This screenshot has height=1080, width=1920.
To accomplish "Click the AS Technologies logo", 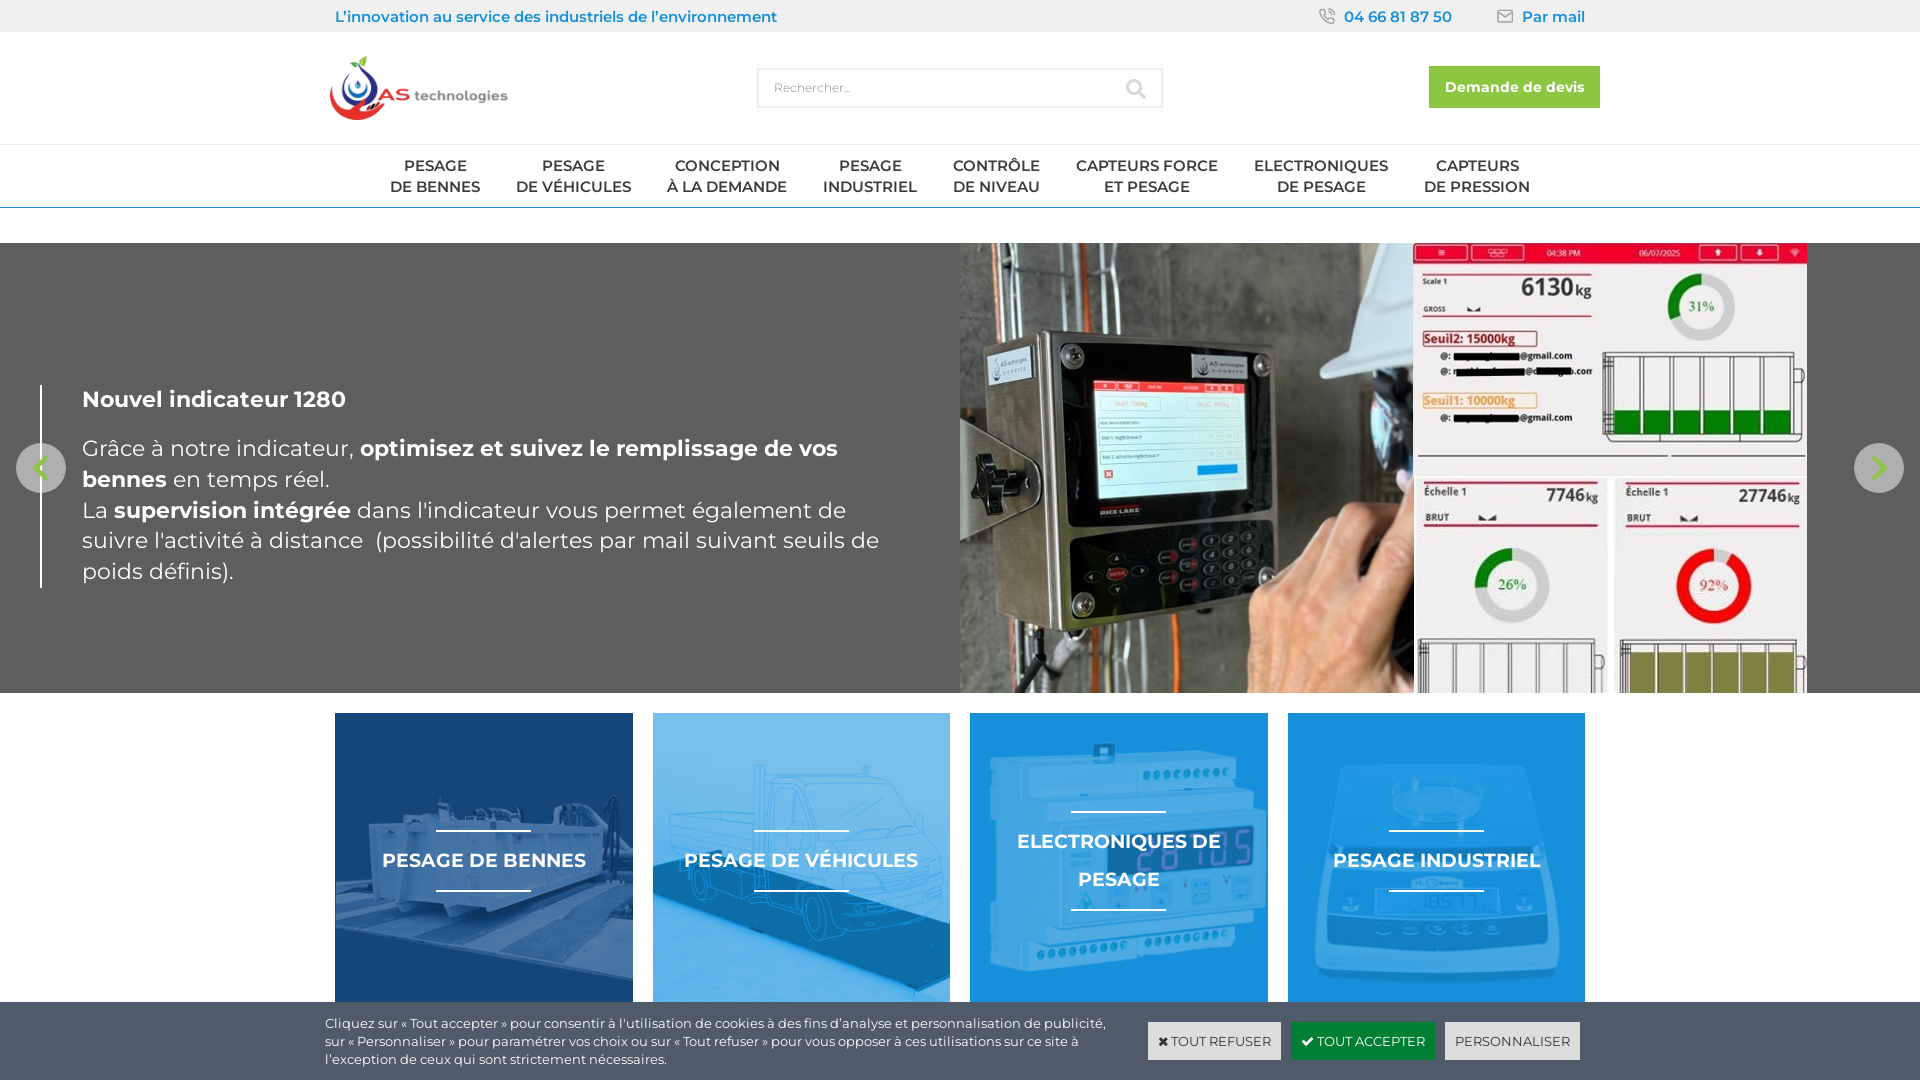I will tap(418, 89).
